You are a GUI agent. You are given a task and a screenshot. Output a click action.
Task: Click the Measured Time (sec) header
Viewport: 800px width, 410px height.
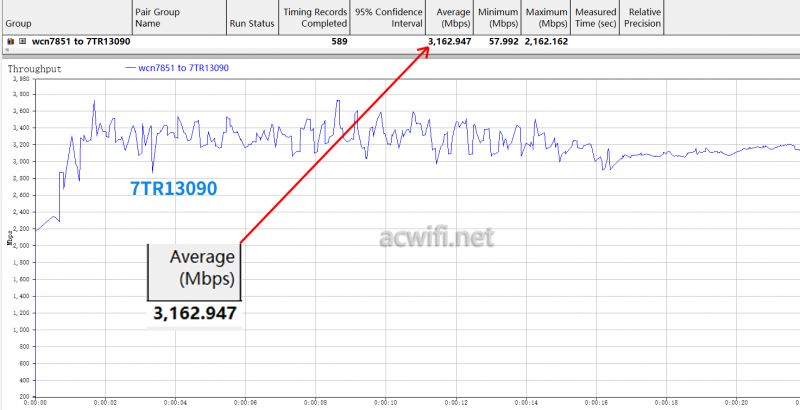596,16
